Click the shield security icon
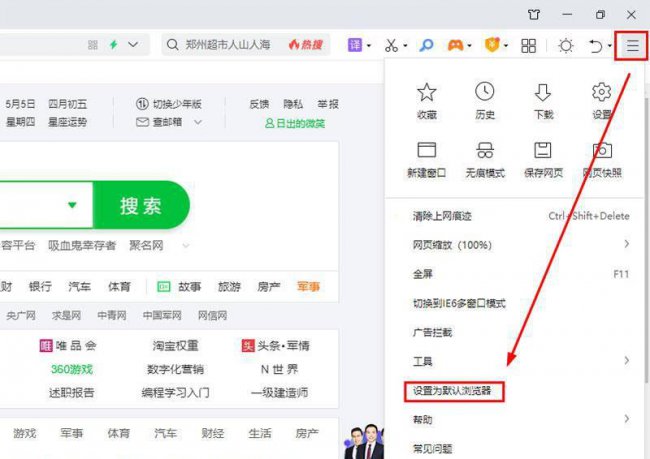650x459 pixels. 492,45
